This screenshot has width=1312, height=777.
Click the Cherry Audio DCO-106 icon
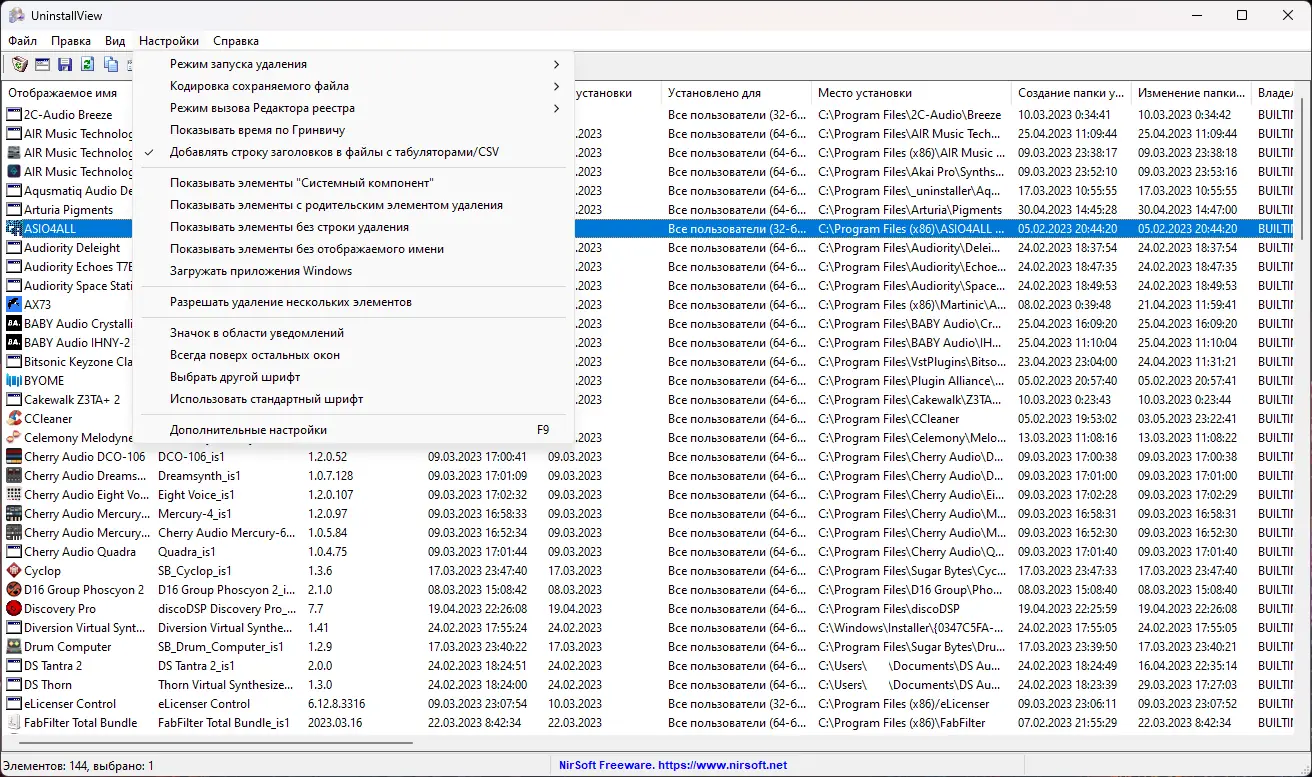14,457
